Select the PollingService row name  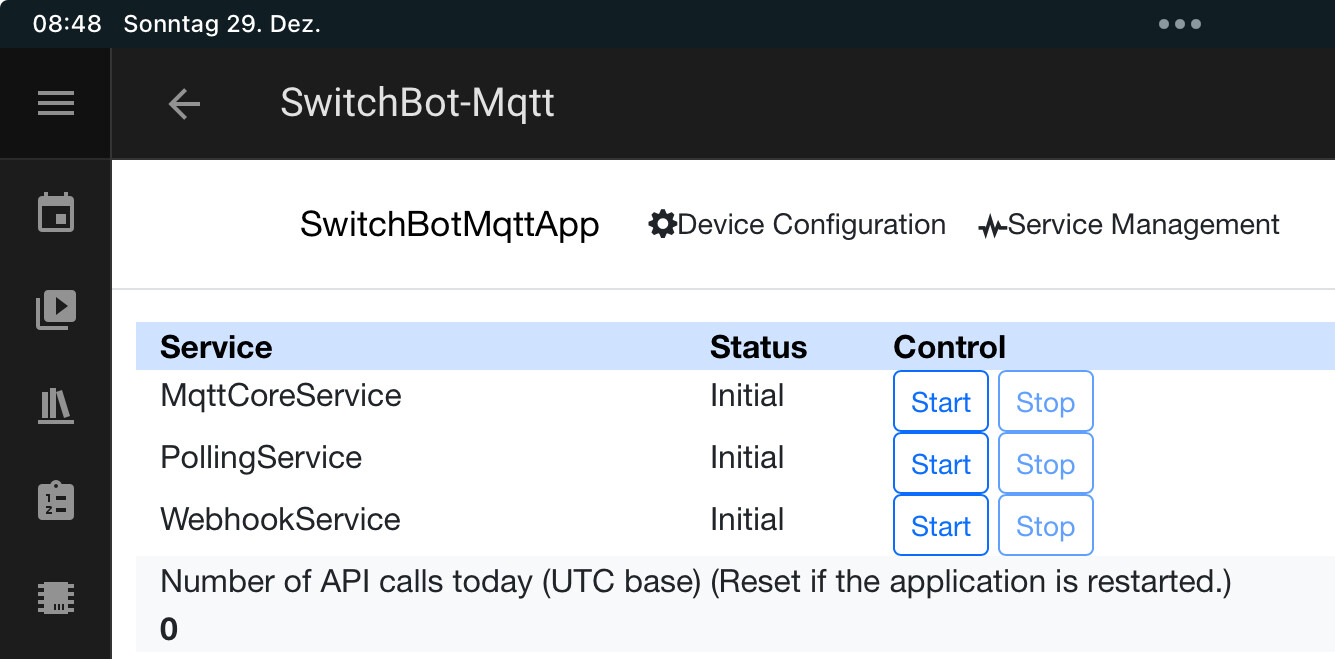point(261,458)
